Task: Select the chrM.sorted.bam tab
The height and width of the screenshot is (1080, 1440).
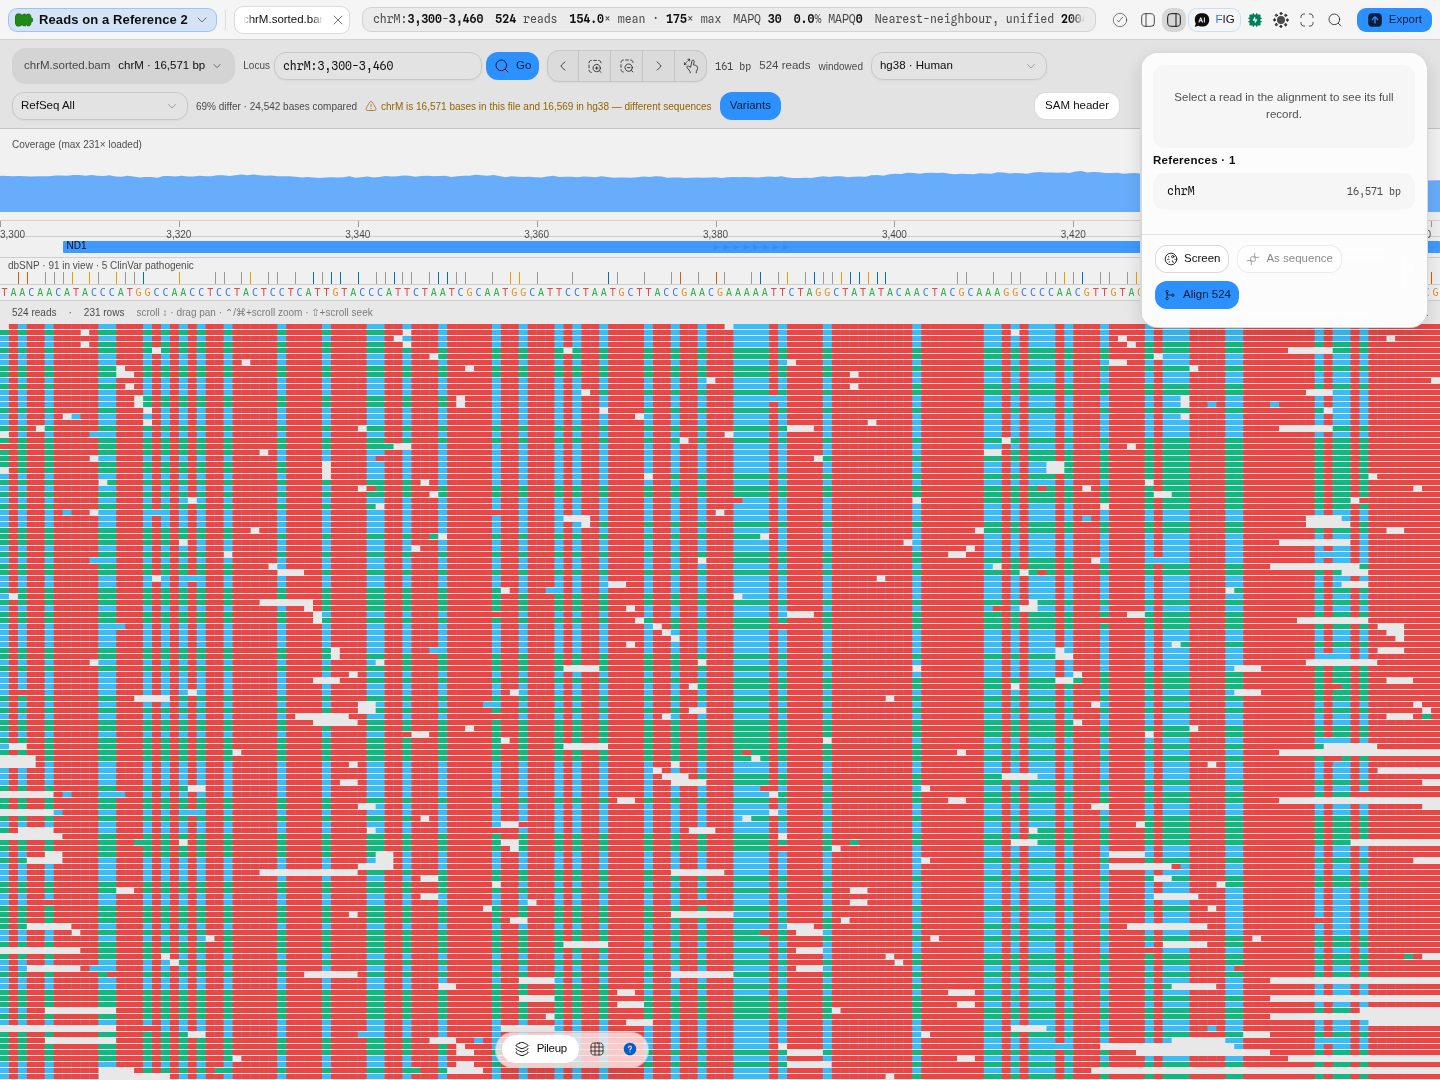Action: click(284, 20)
